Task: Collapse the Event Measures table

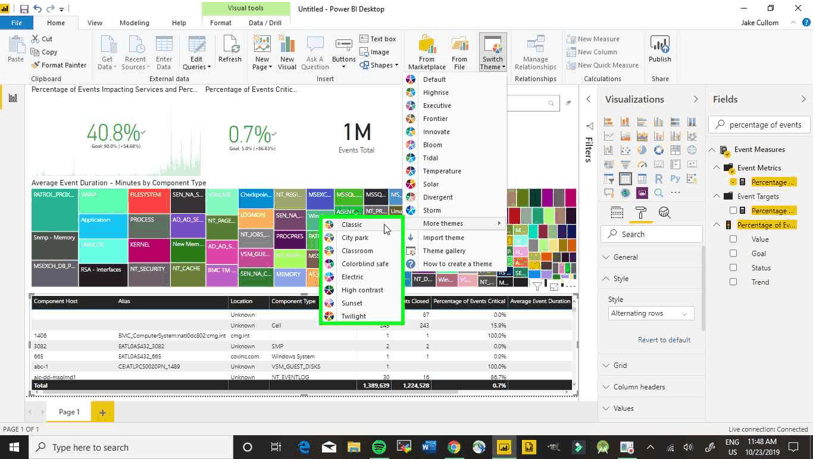Action: point(712,150)
